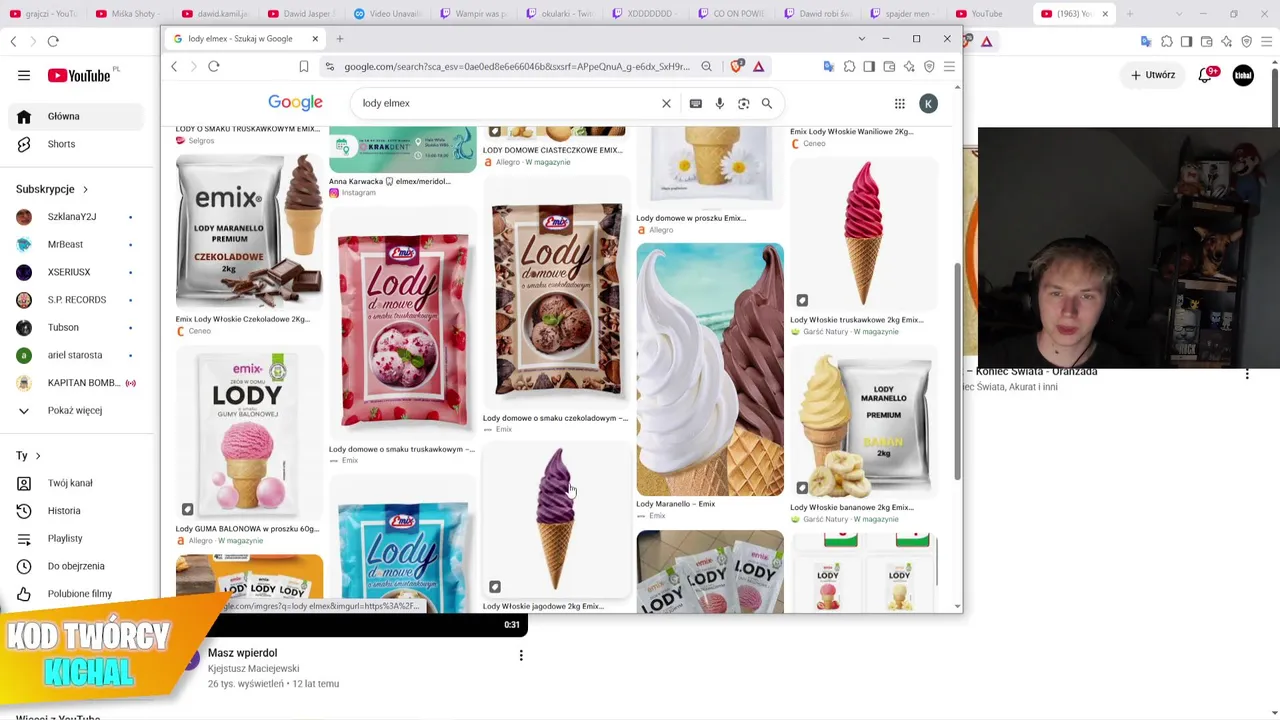
Task: Go back in the Google search window
Action: 174,66
